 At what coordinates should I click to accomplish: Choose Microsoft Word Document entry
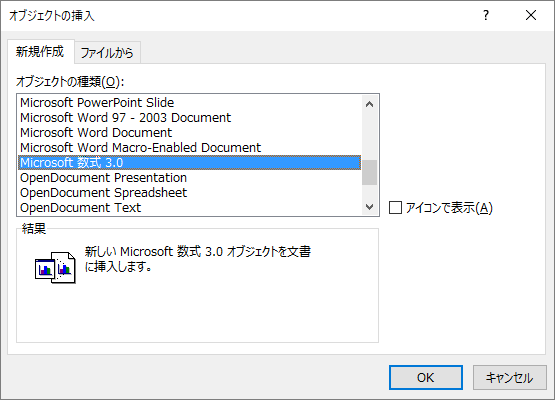190,132
